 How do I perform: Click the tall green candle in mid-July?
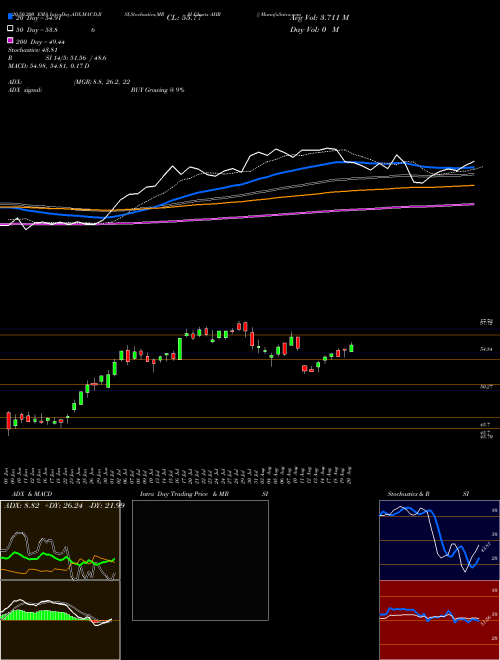pos(180,349)
